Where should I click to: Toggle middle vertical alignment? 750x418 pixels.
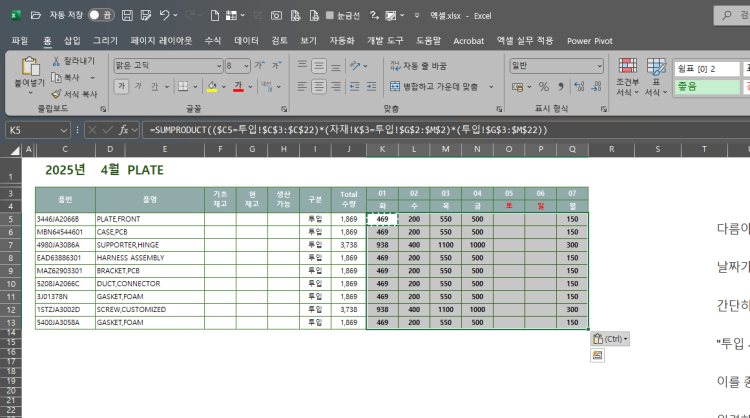[x=319, y=66]
